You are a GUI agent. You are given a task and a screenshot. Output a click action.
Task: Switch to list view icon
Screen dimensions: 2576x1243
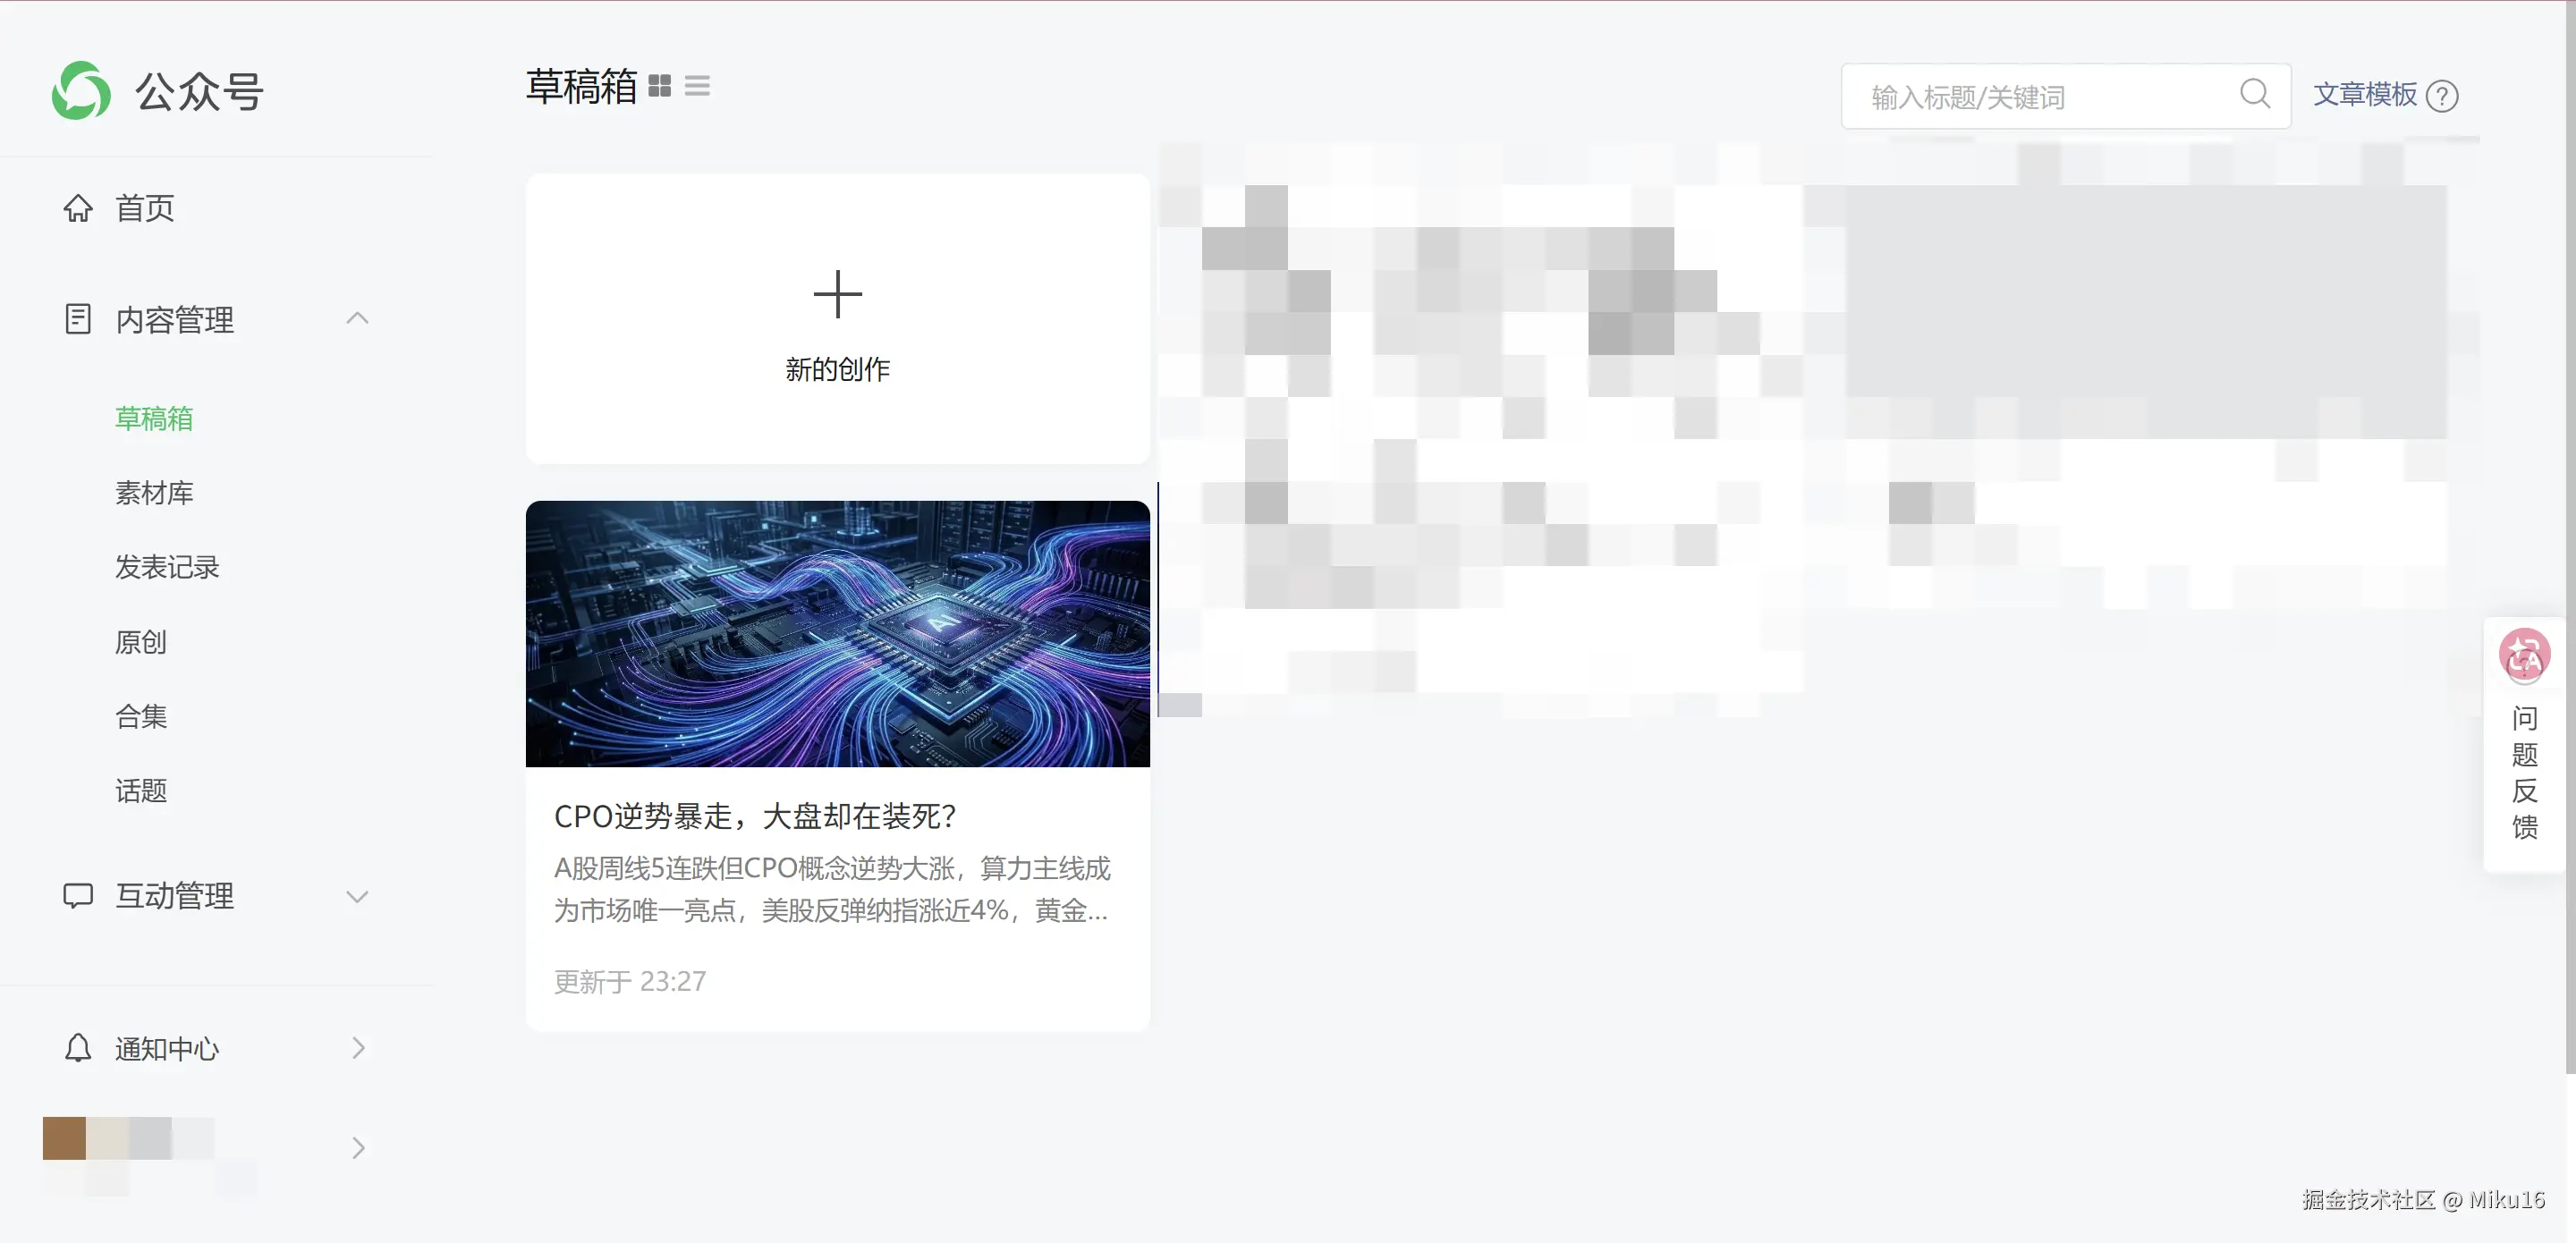click(x=697, y=86)
